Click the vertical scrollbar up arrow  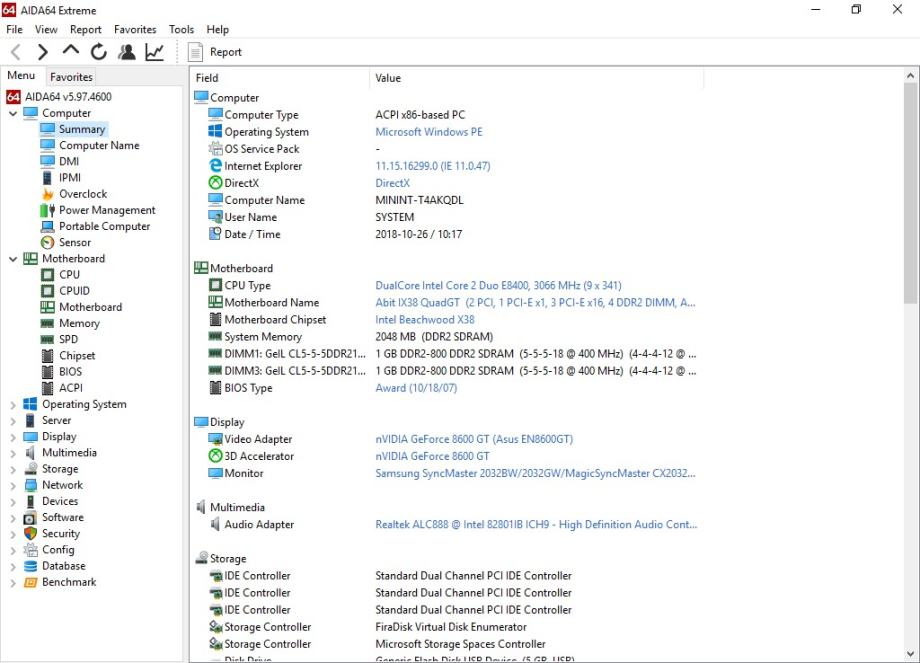(x=910, y=76)
